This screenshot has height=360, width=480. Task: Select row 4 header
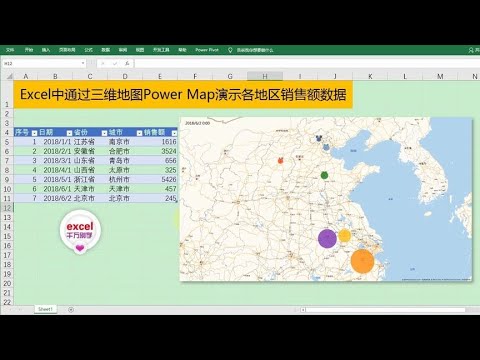click(7, 132)
